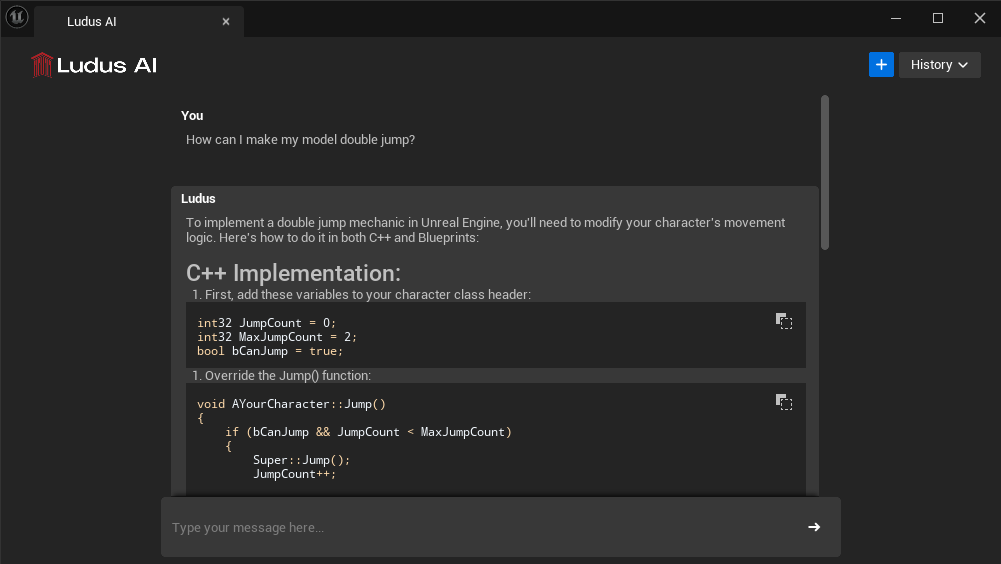
Task: Click the 'int32 JumpCount = 0;' line
Action: pyautogui.click(x=266, y=323)
